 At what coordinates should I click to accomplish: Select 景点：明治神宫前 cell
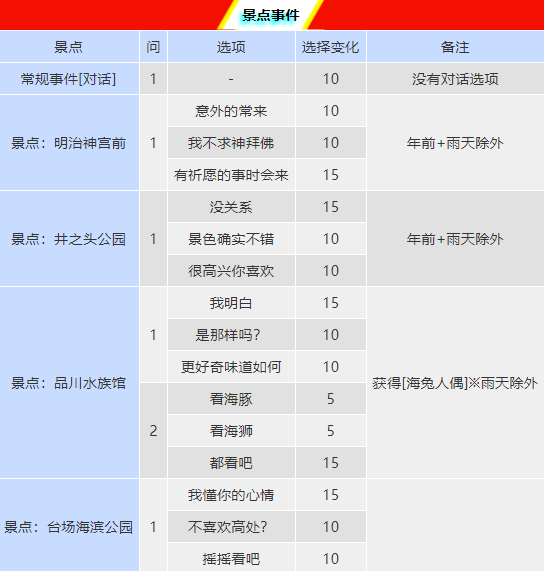69,143
